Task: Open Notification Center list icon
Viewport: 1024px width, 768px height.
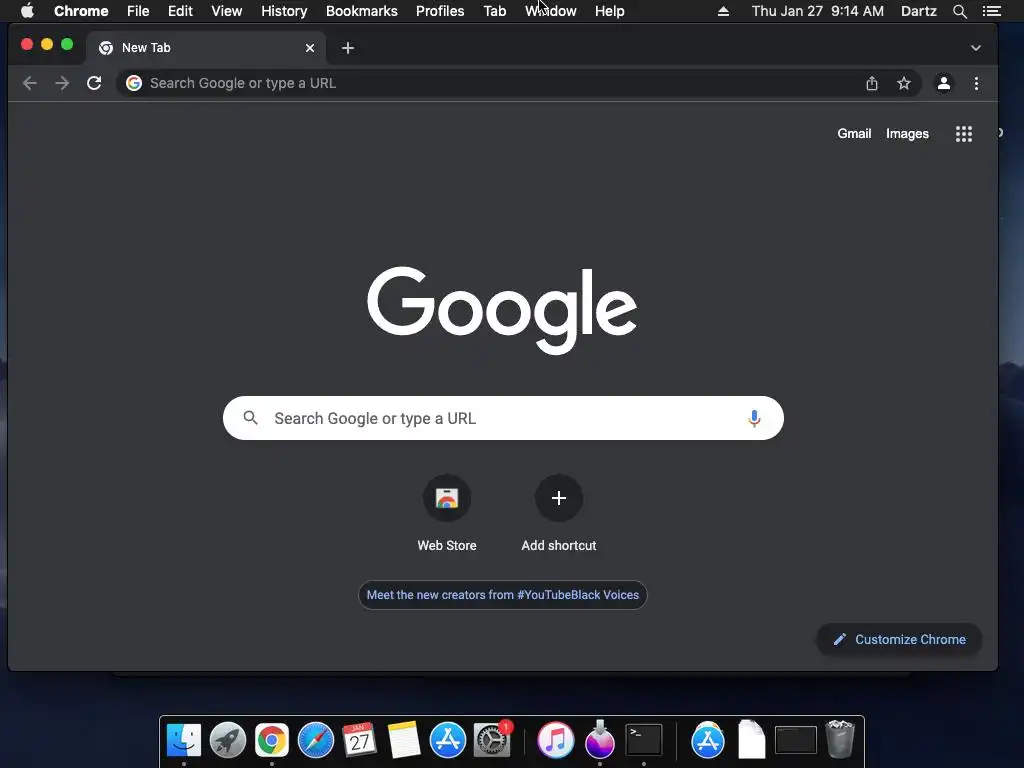Action: tap(992, 11)
